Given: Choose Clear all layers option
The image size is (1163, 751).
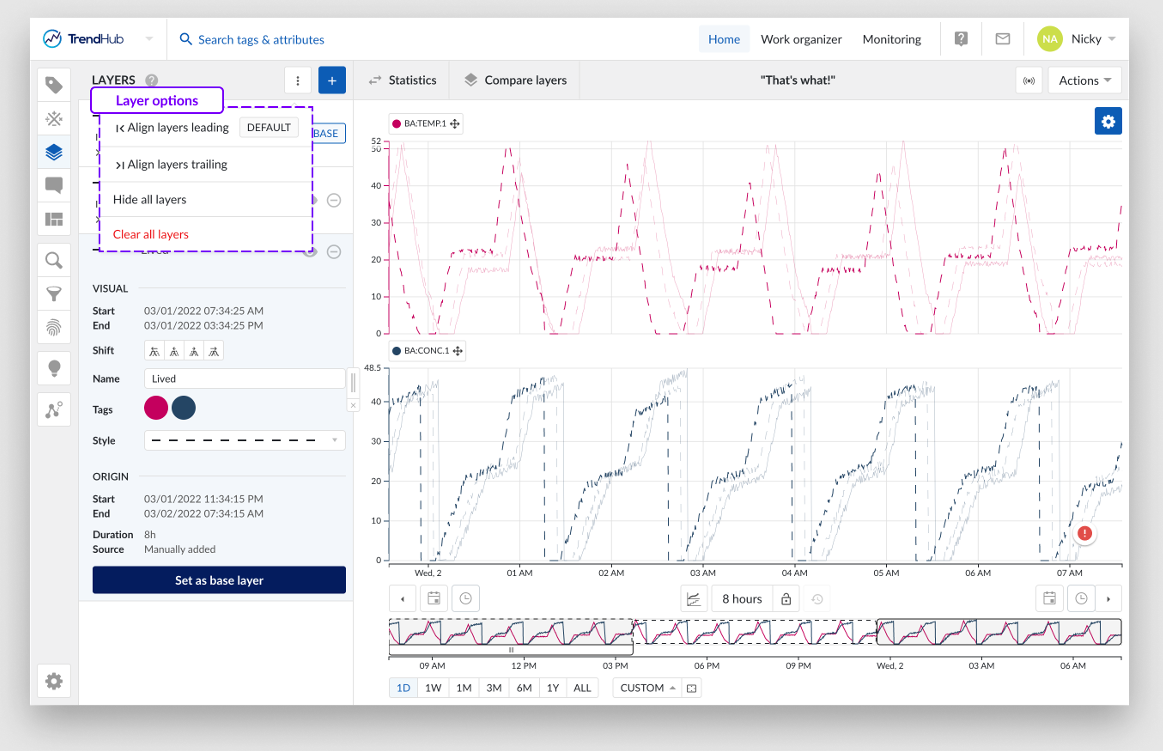Looking at the screenshot, I should tap(151, 234).
